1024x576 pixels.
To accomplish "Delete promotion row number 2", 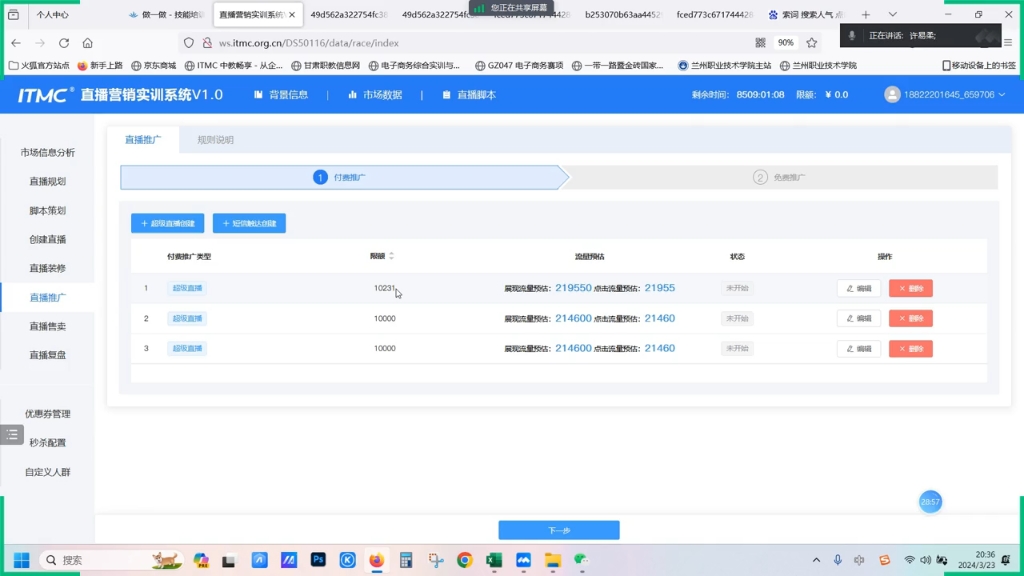I will pos(910,318).
